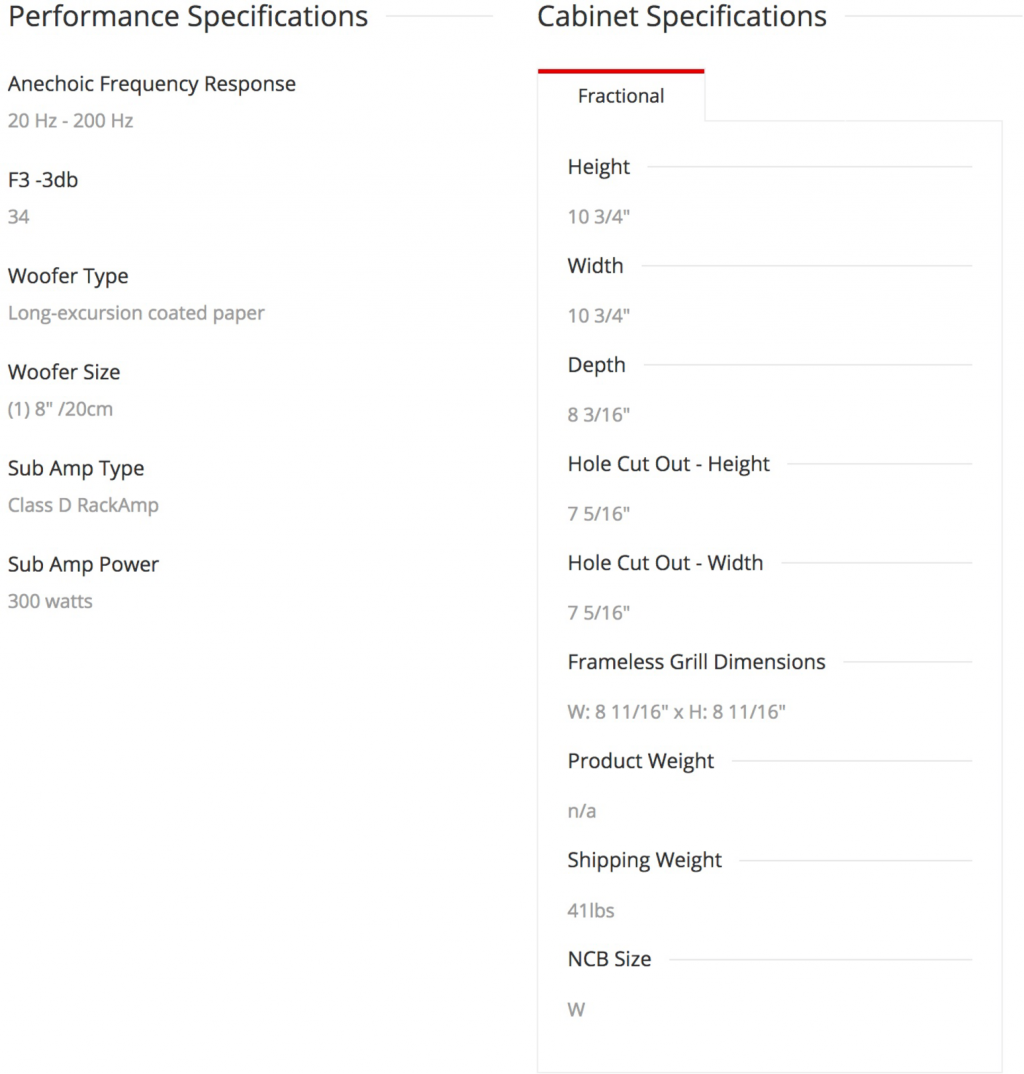Click the Hole Cut Out - Height label
This screenshot has width=1024, height=1074.
669,464
